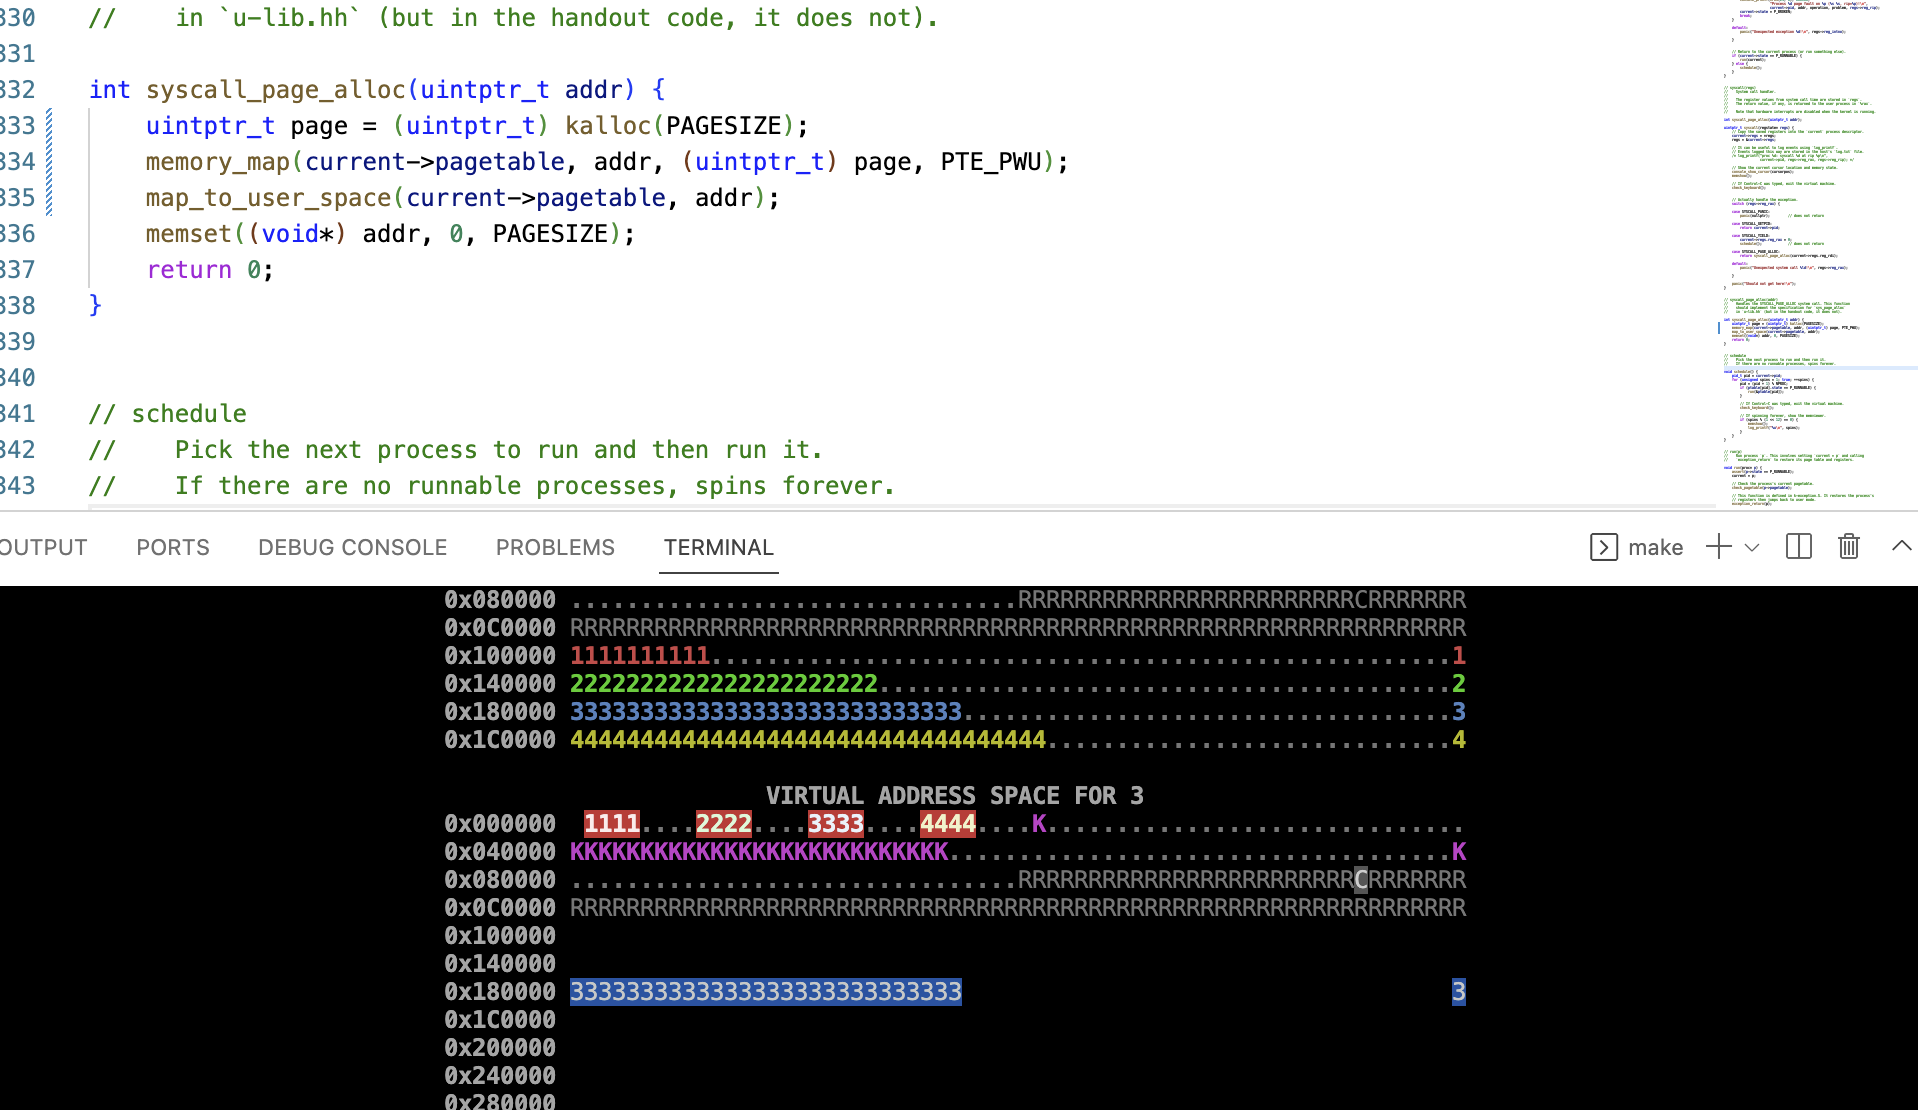Screen dimensions: 1918x1110
Task: Split the terminal with the split icon
Action: pyautogui.click(x=1798, y=547)
